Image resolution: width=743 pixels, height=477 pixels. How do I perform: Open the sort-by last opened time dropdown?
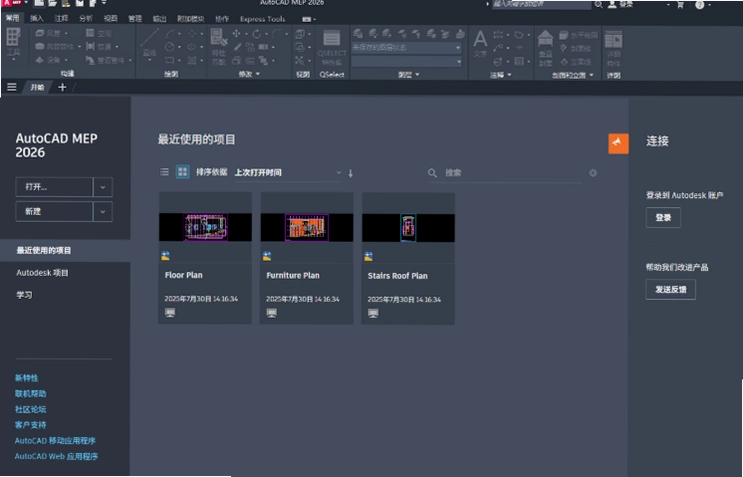point(288,172)
